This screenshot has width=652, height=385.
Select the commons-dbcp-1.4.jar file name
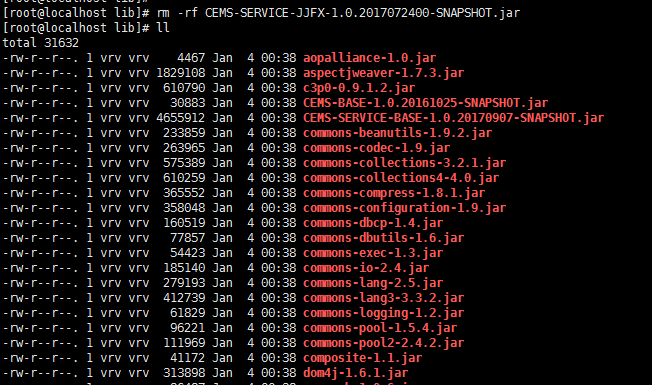(x=373, y=223)
